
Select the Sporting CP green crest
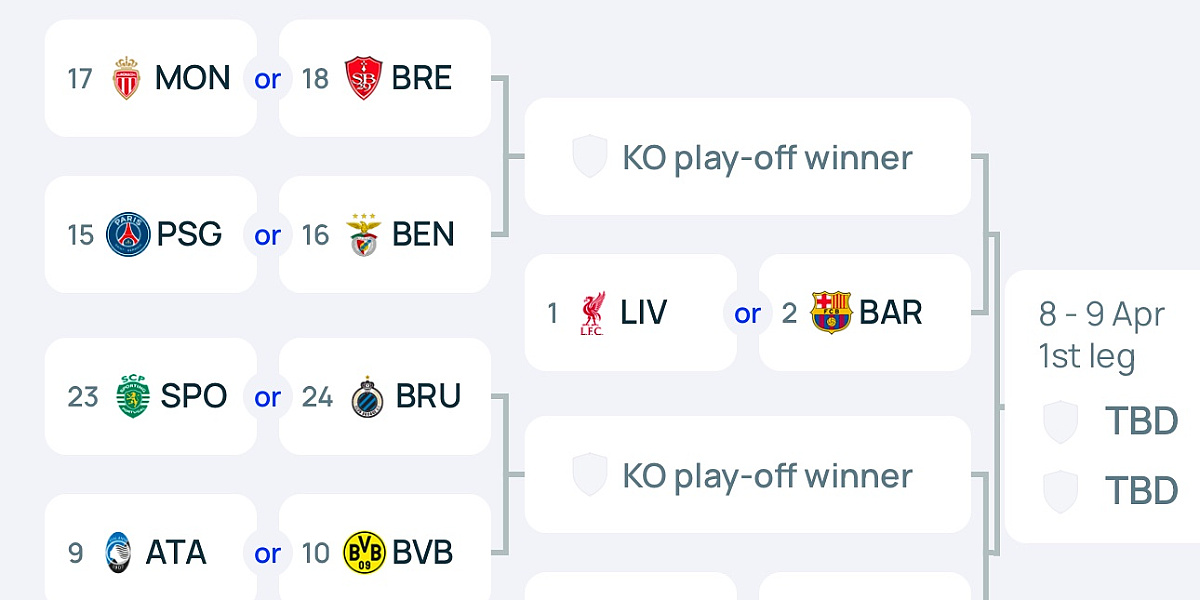131,396
